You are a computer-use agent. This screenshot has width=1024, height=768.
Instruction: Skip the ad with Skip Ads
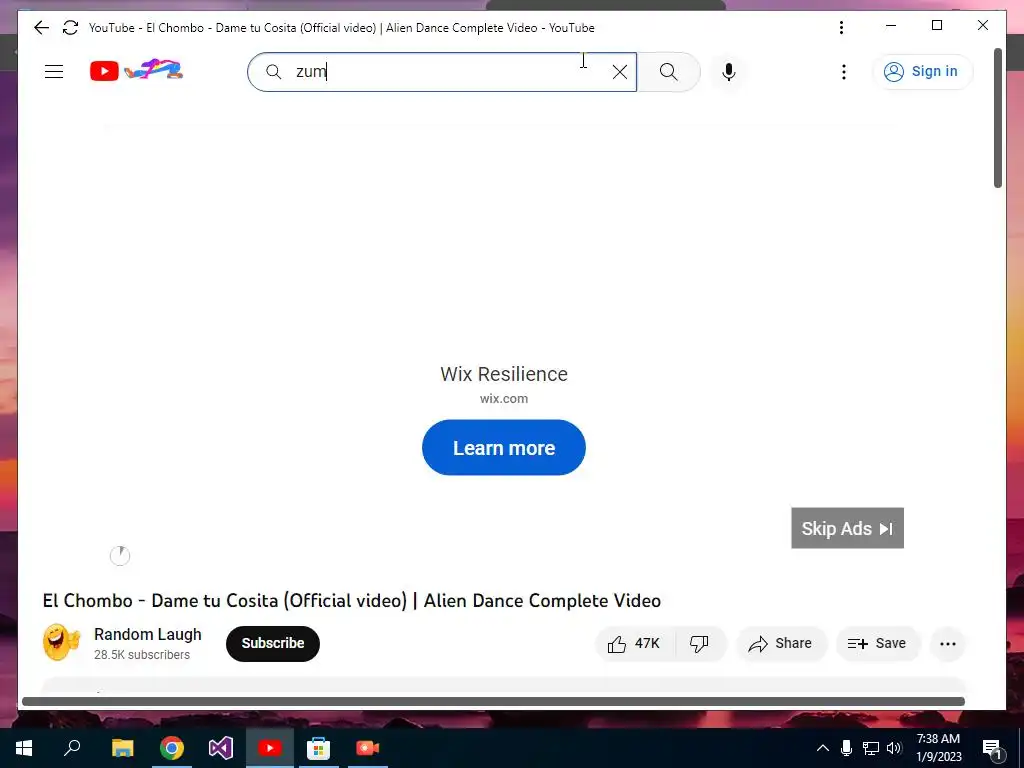[847, 528]
